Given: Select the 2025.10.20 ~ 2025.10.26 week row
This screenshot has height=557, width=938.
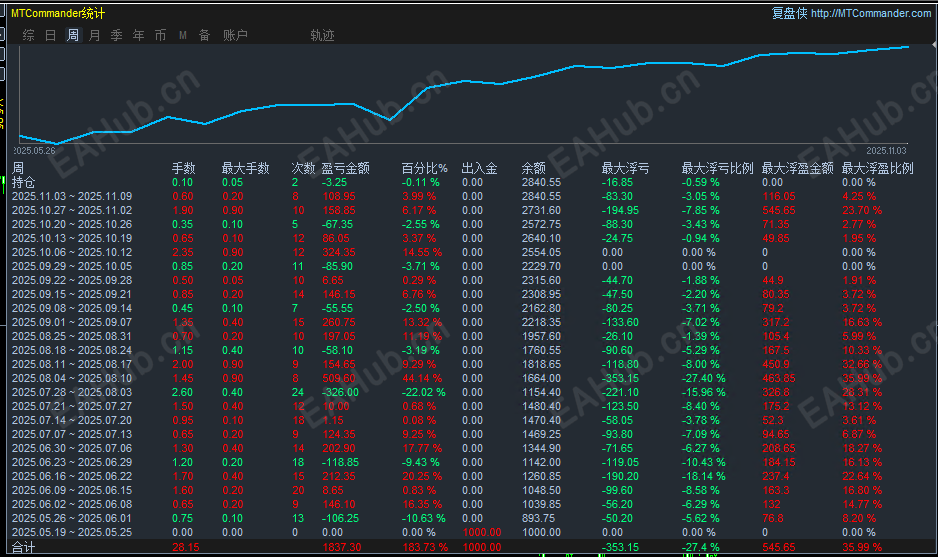Looking at the screenshot, I should point(470,224).
